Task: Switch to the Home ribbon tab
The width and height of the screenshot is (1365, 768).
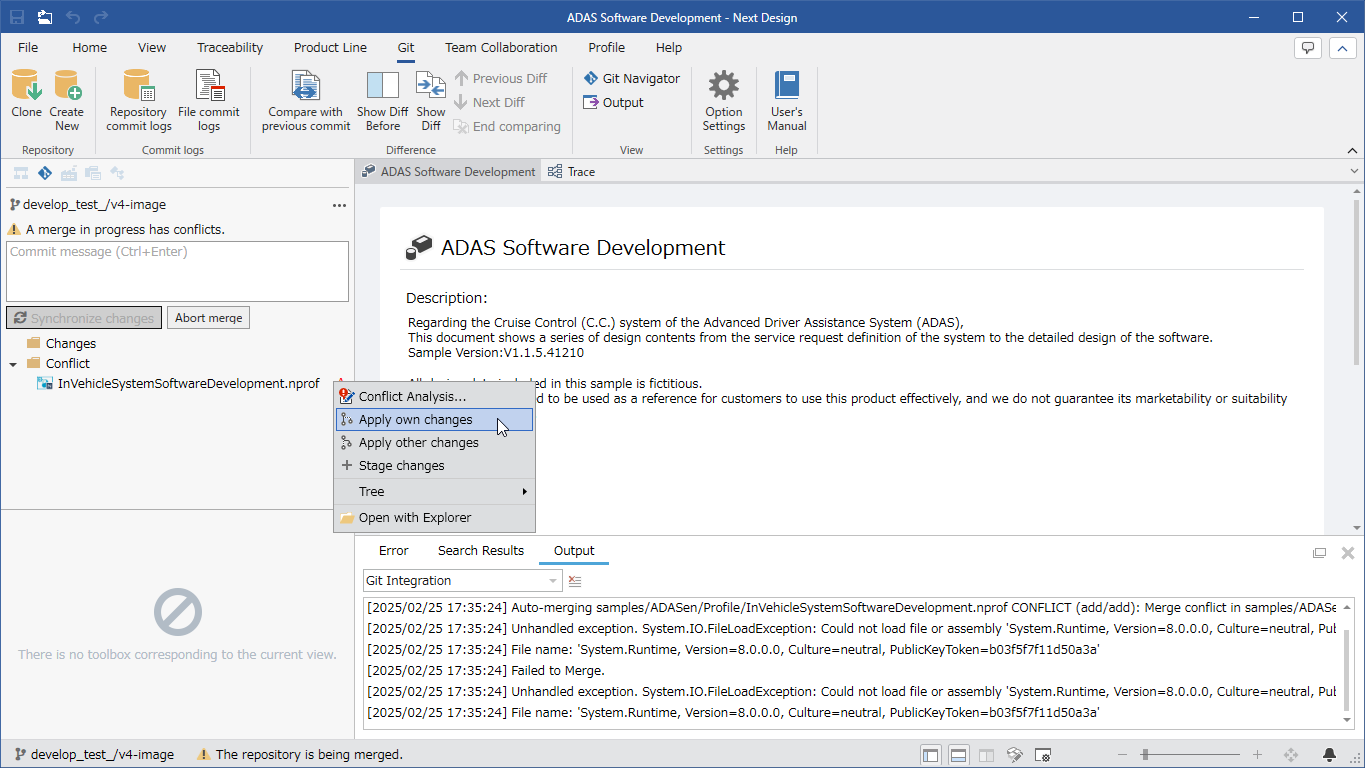Action: 89,47
